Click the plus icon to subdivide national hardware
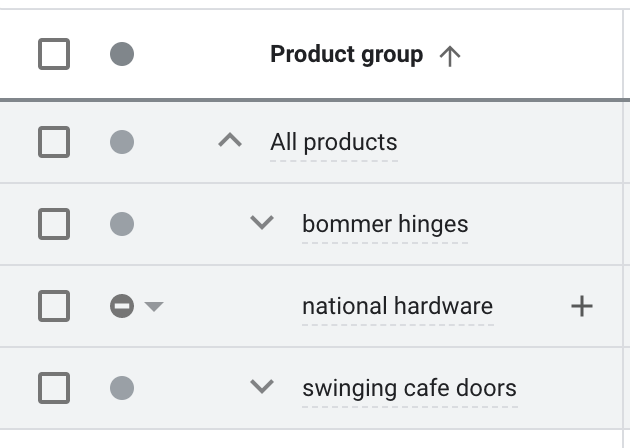This screenshot has height=448, width=630. (581, 306)
